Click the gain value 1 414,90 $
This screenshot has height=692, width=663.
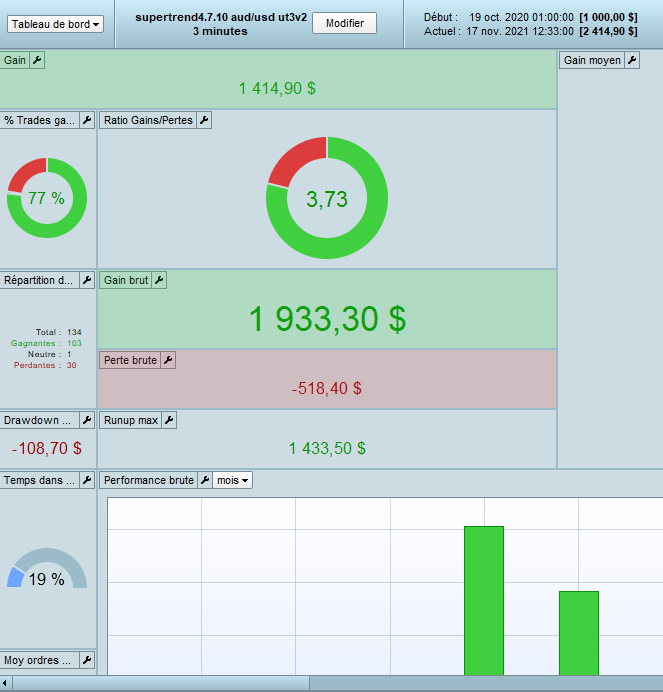[277, 88]
